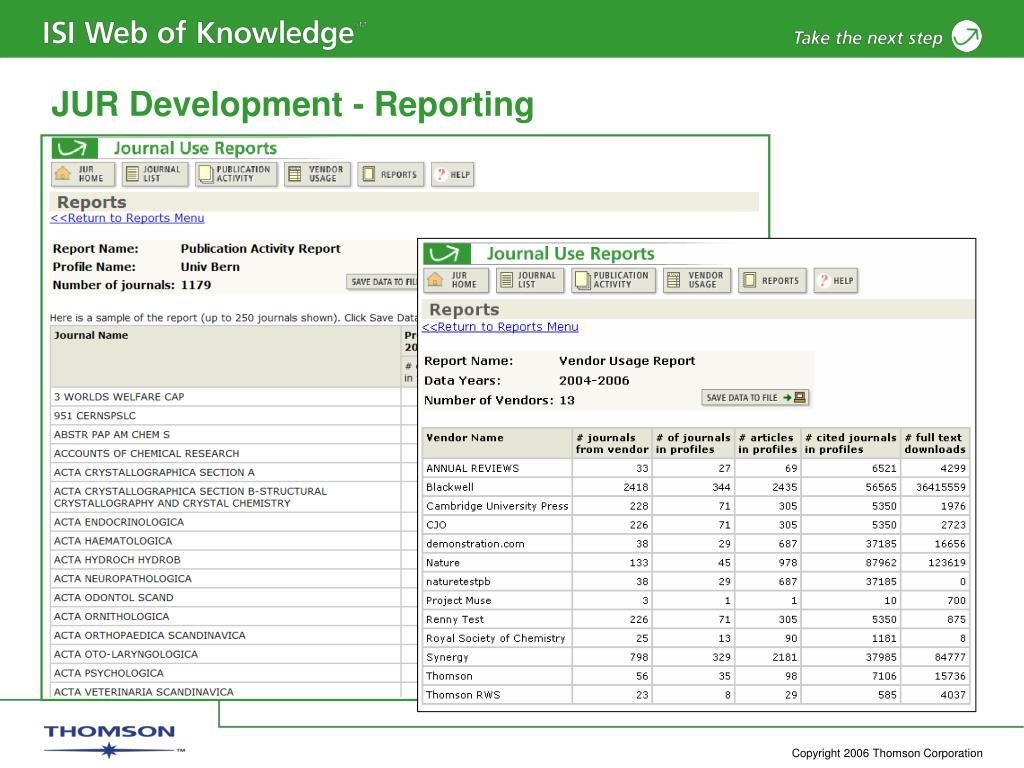Screen dimensions: 1024x768
Task: Open Journal List in front window toolbar
Action: [x=530, y=281]
